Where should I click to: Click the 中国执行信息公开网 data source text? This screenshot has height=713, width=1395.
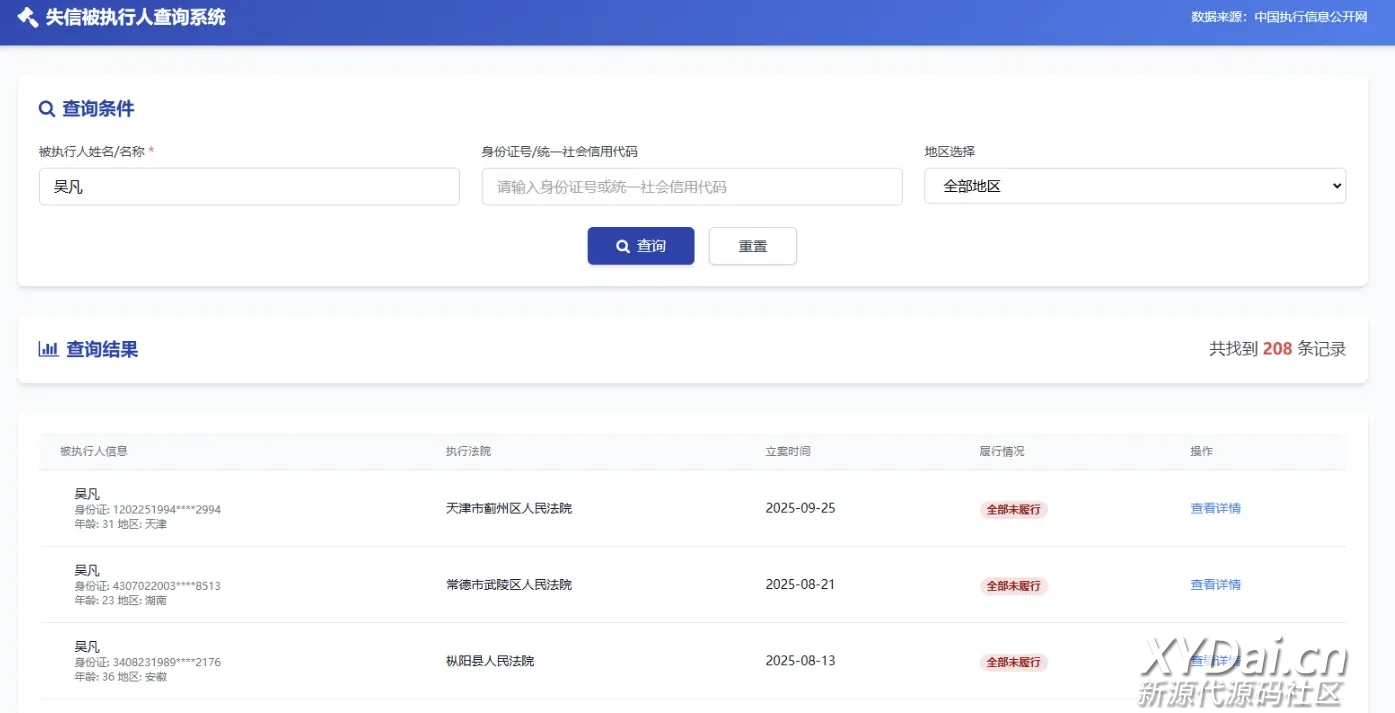point(1310,17)
